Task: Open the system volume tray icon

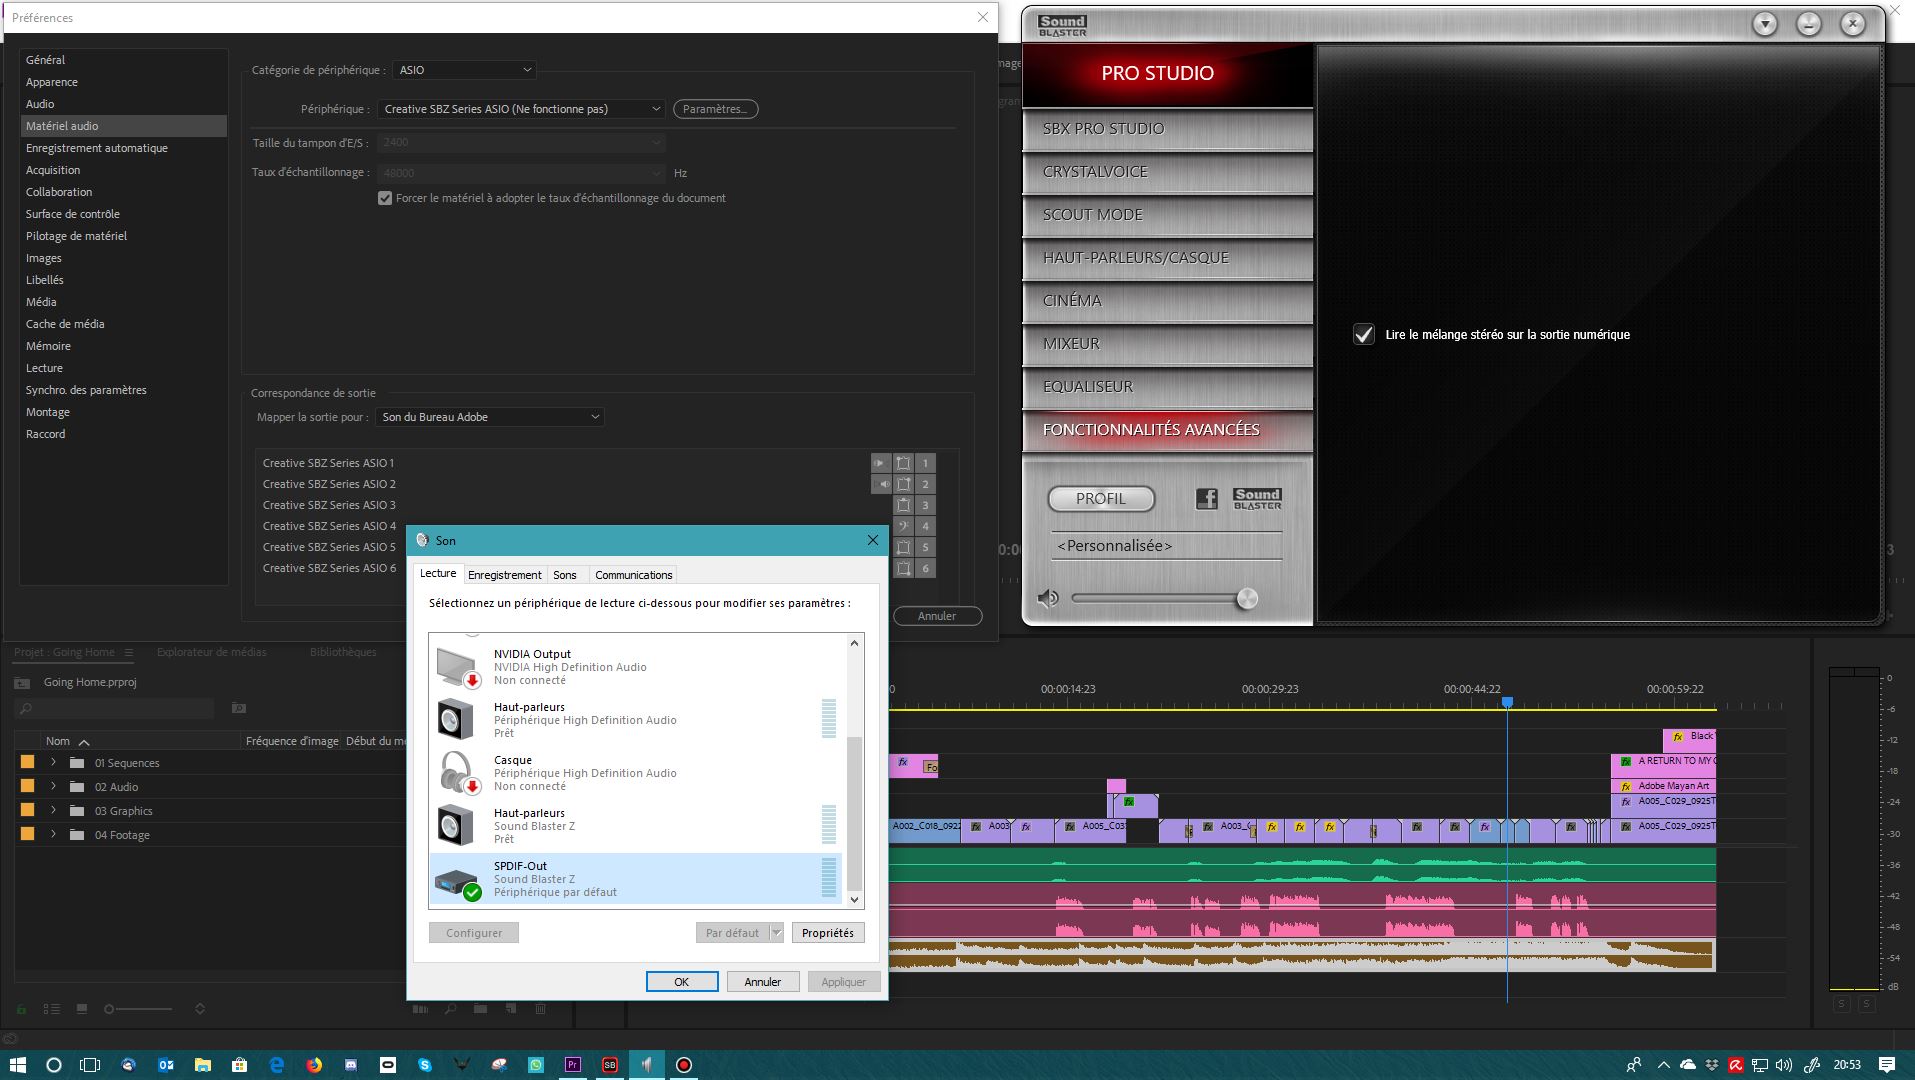Action: (x=1785, y=1065)
